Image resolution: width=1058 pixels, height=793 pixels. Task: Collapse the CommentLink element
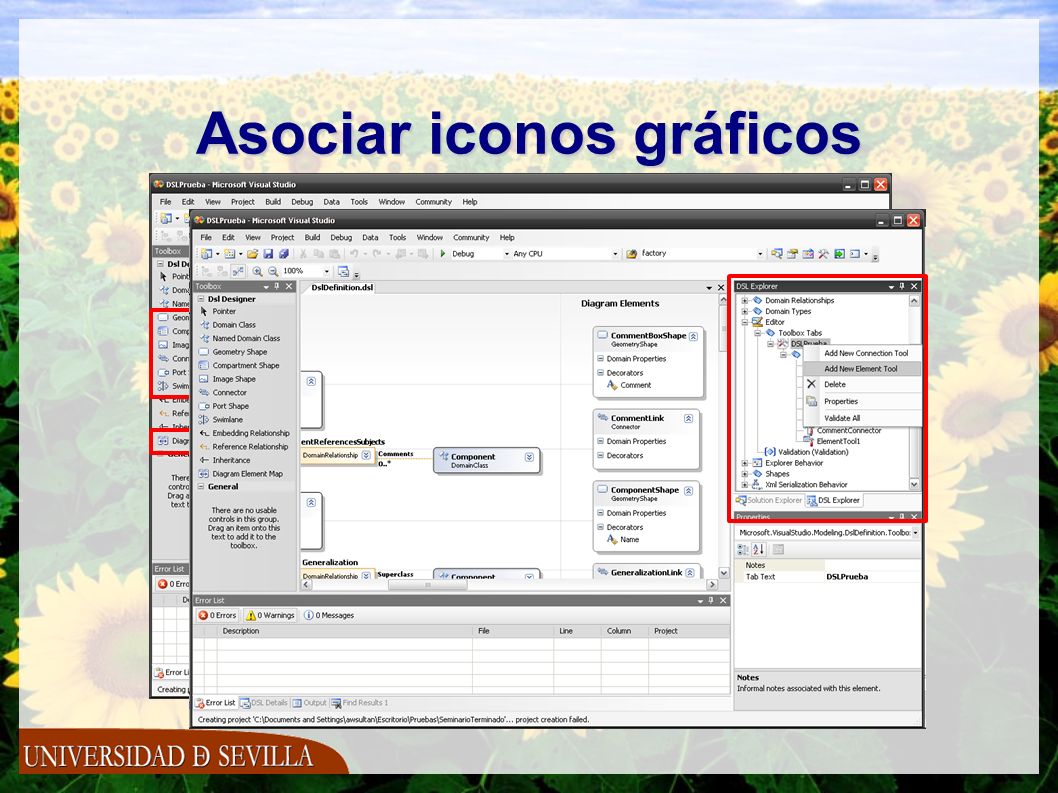point(688,418)
